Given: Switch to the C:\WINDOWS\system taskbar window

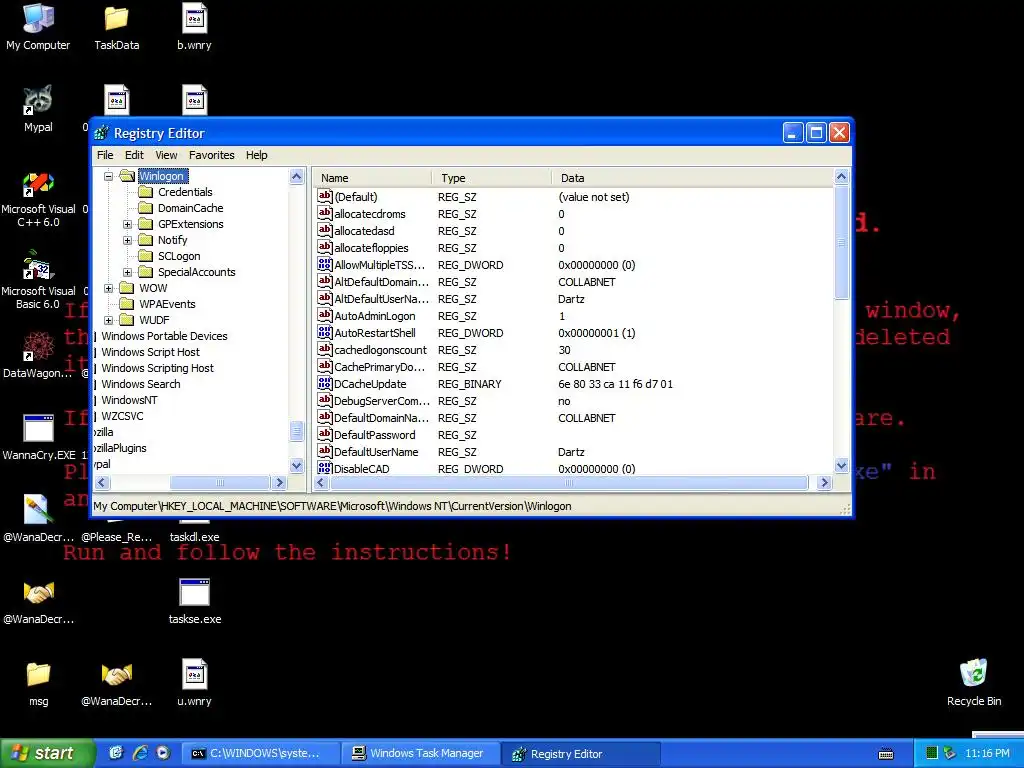Looking at the screenshot, I should click(x=260, y=753).
